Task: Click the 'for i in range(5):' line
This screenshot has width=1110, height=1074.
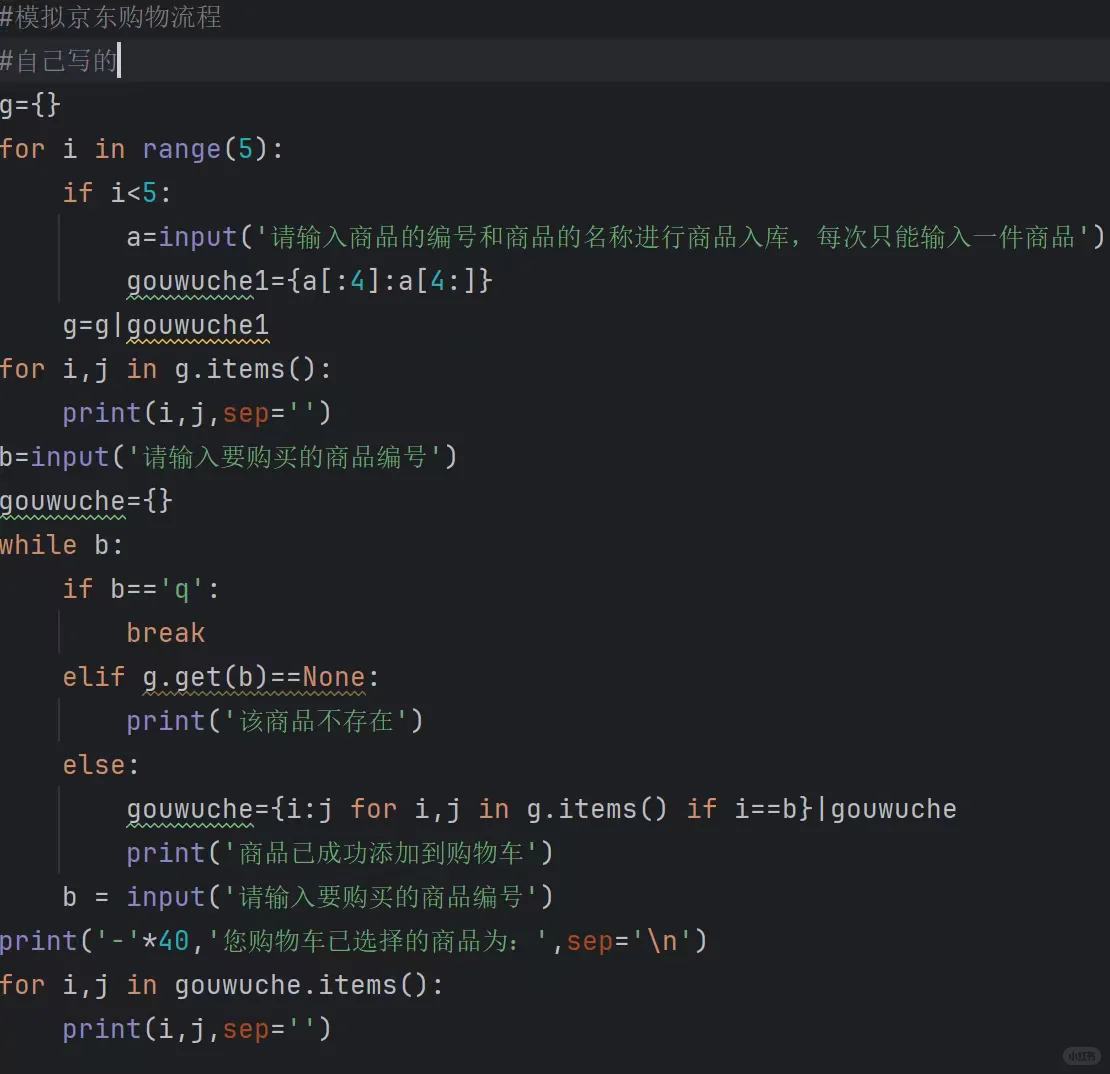Action: (x=142, y=149)
